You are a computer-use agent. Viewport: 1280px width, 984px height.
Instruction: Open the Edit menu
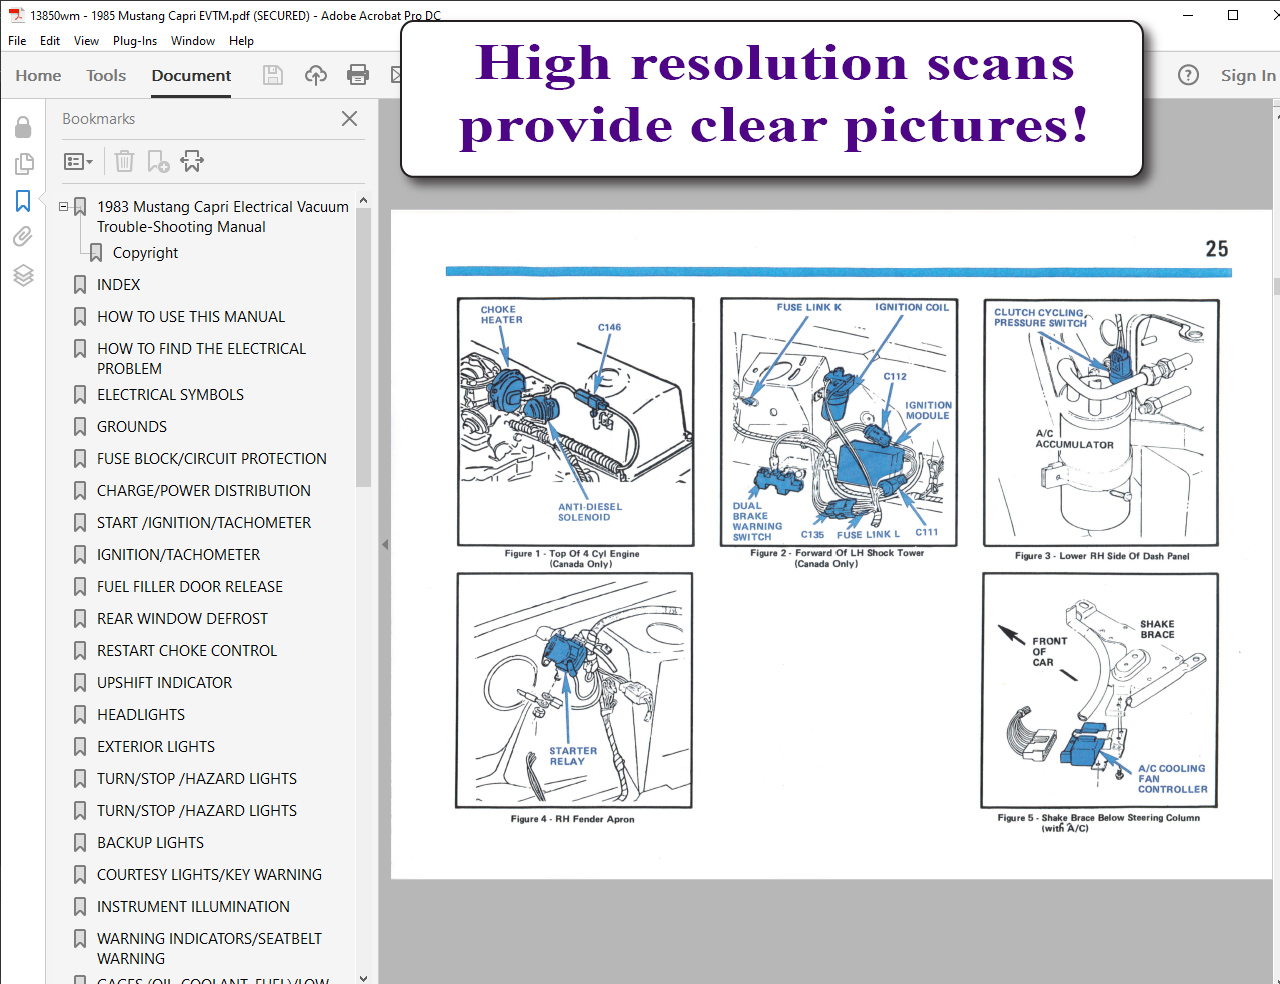[x=50, y=41]
